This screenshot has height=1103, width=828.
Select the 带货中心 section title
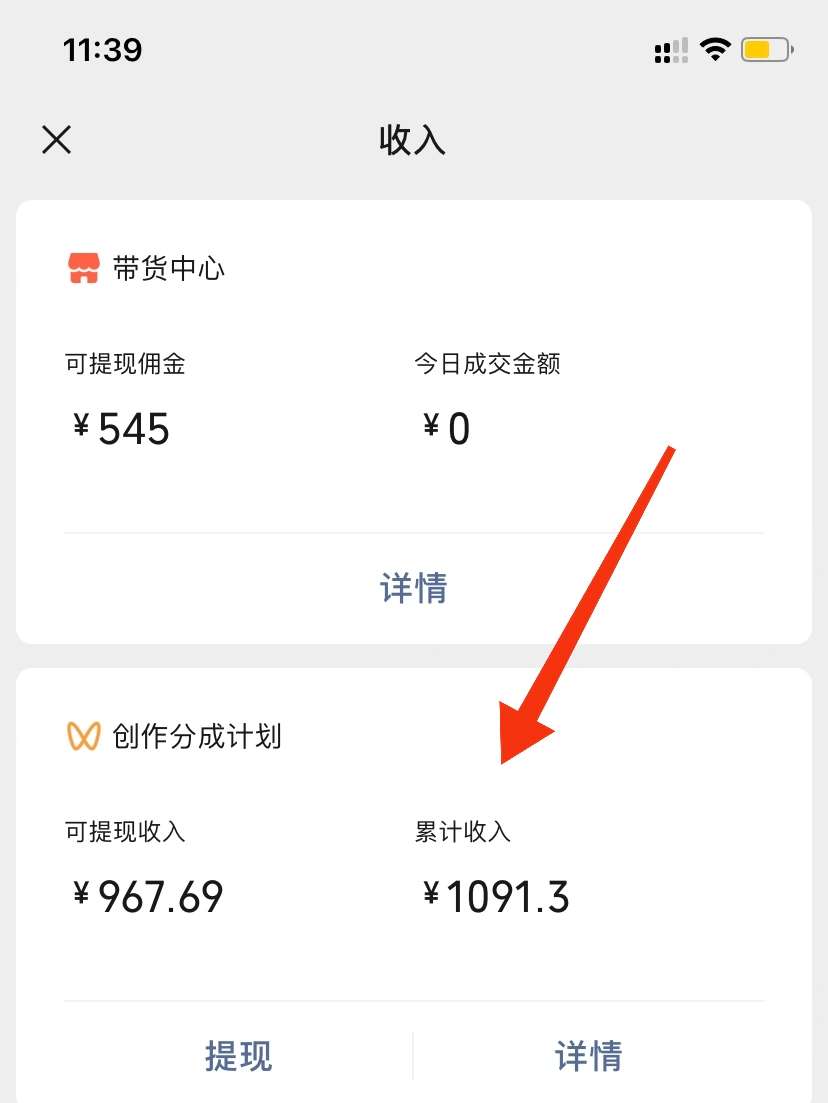[169, 269]
